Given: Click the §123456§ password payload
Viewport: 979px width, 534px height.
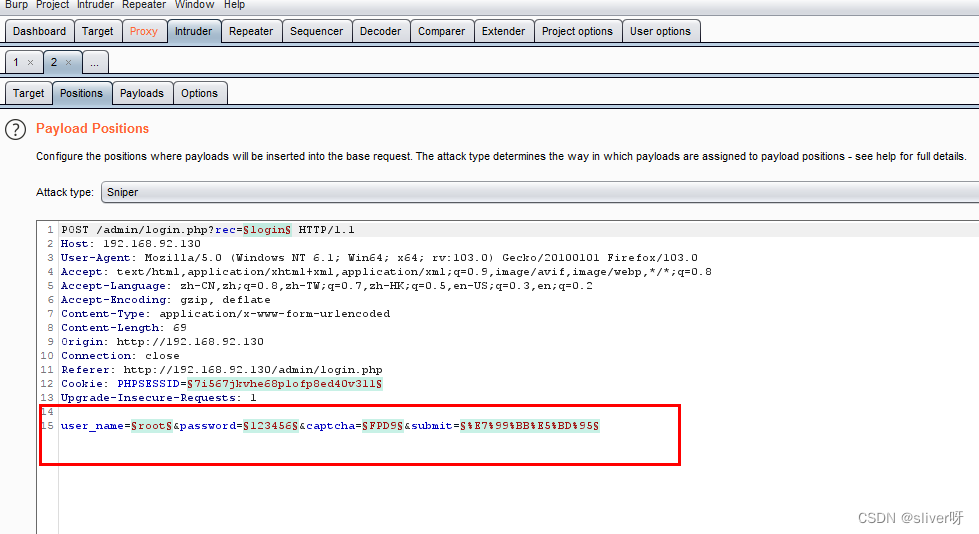Looking at the screenshot, I should pos(271,425).
